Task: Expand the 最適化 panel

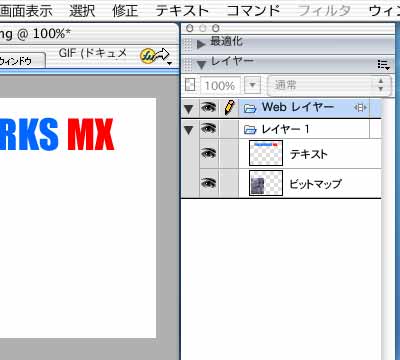Action: (x=201, y=44)
